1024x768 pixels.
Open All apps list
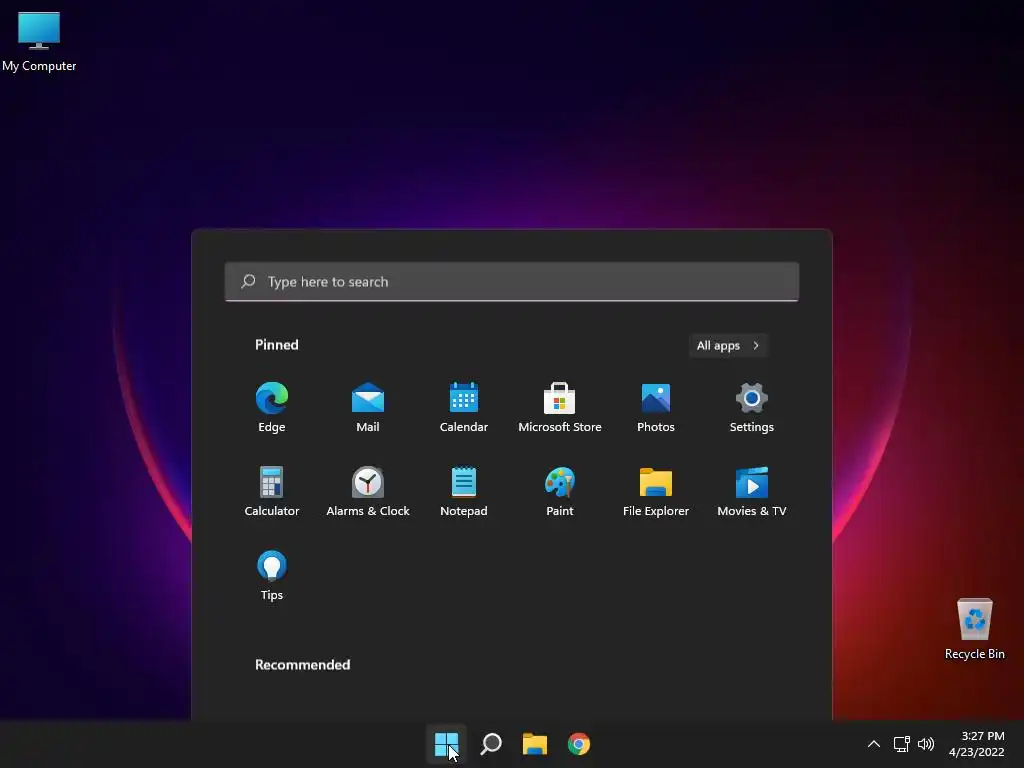(728, 345)
